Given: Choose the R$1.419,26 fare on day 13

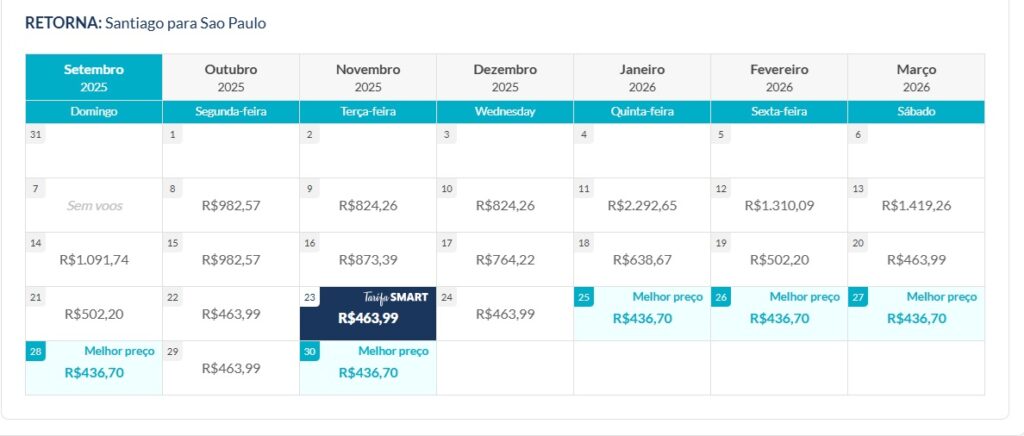Looking at the screenshot, I should 916,206.
